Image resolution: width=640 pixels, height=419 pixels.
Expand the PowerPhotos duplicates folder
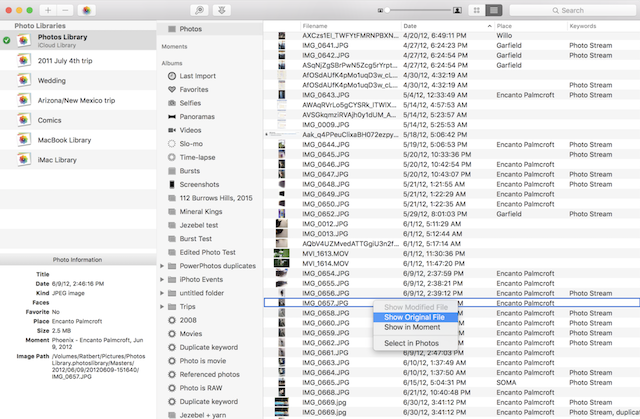[162, 265]
